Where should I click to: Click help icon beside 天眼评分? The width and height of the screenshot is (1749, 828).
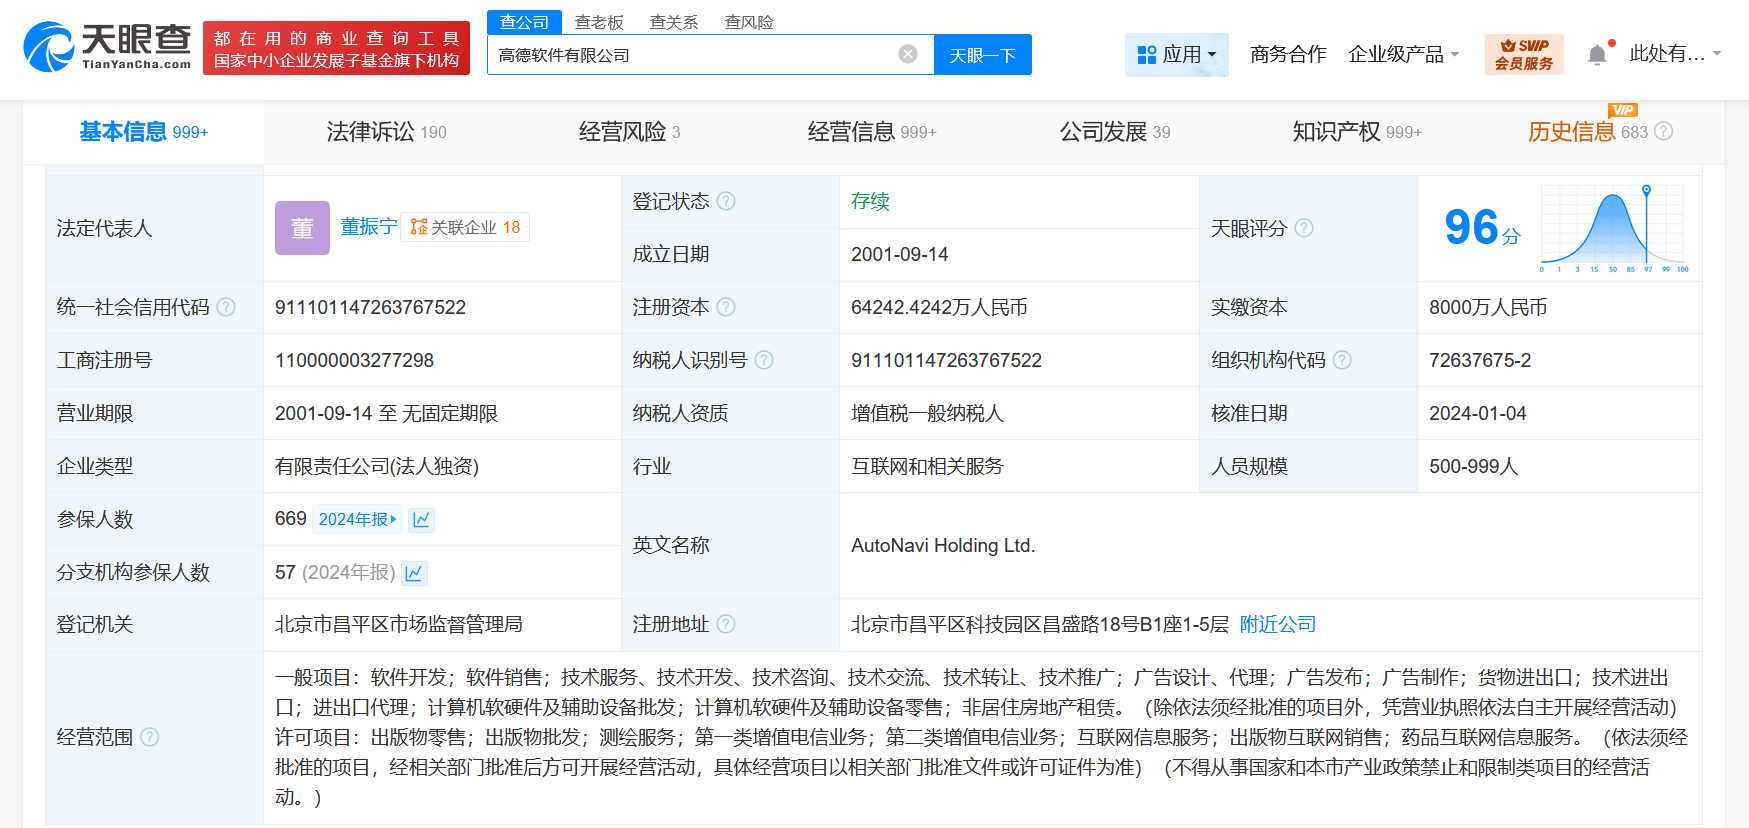(x=1304, y=228)
